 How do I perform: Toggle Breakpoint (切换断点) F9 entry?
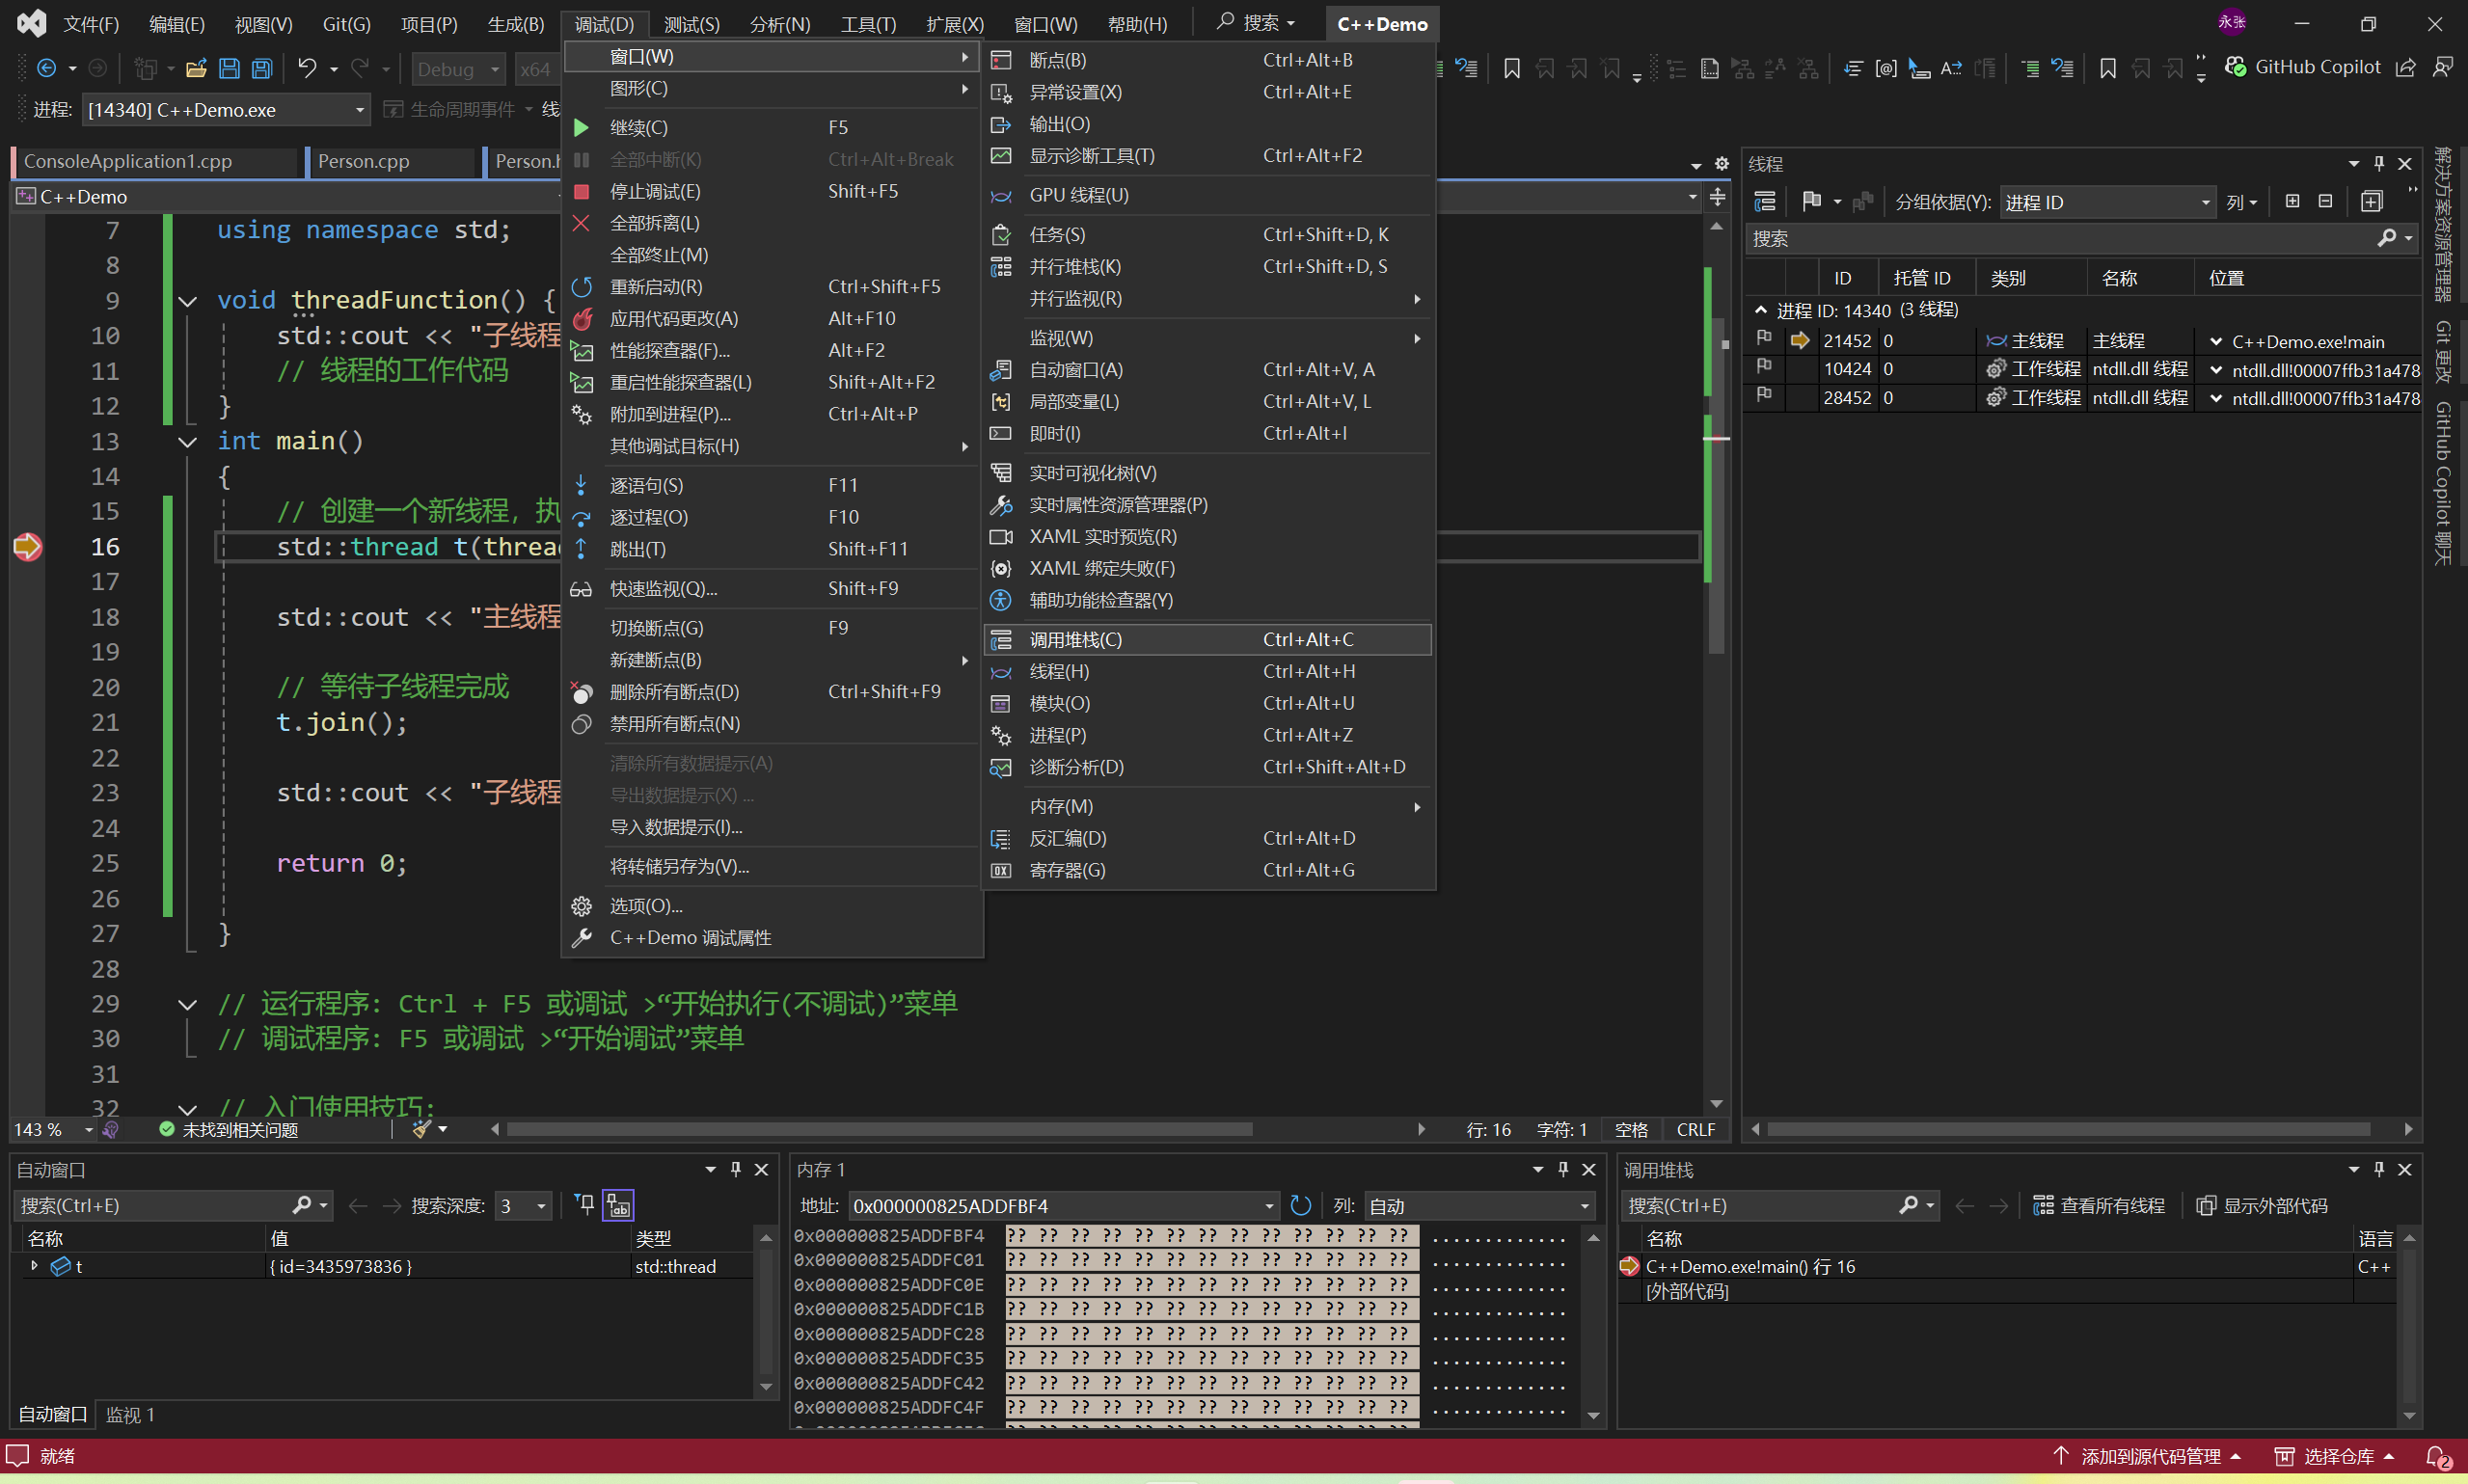click(x=773, y=628)
